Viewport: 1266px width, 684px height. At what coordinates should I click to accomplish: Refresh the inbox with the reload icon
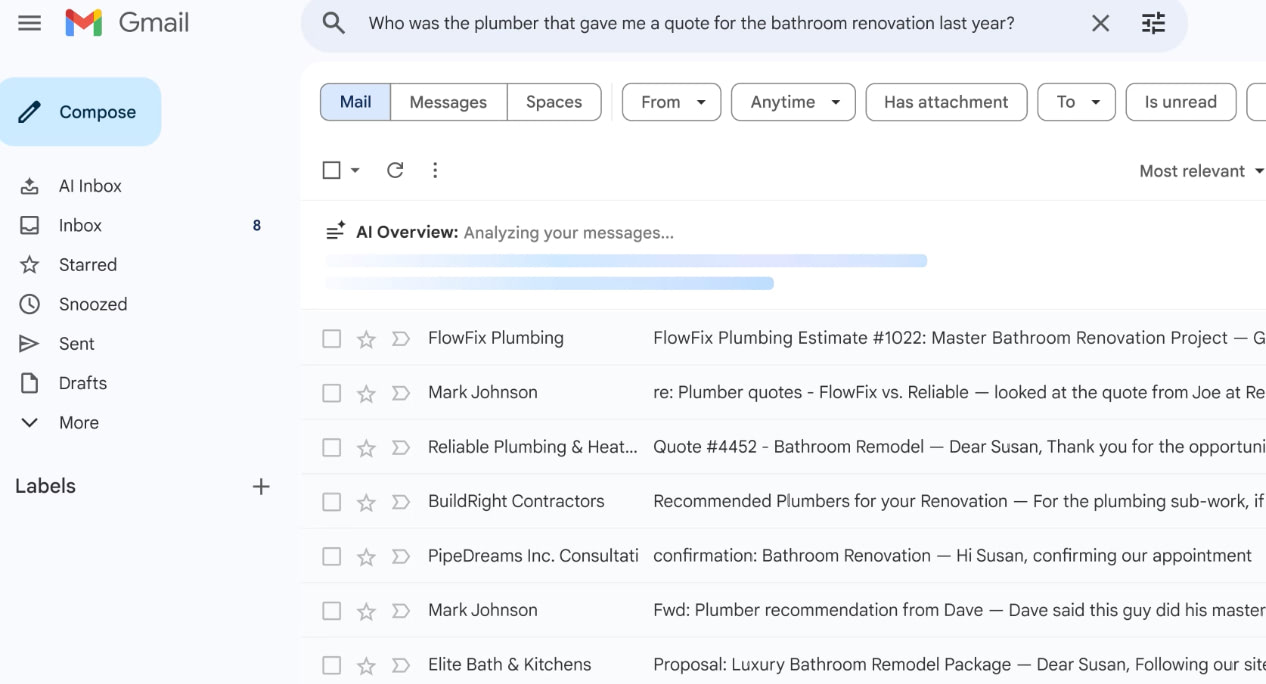tap(395, 170)
